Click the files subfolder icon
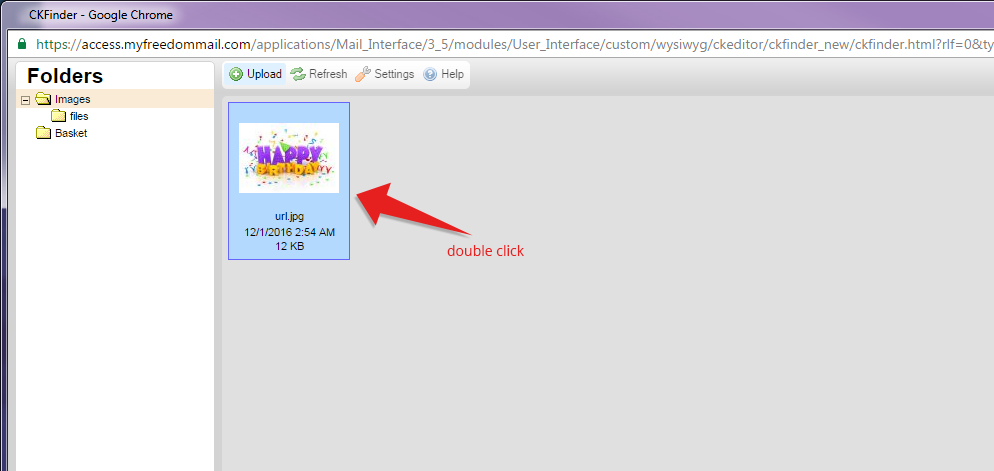Image resolution: width=994 pixels, height=471 pixels. 58,116
